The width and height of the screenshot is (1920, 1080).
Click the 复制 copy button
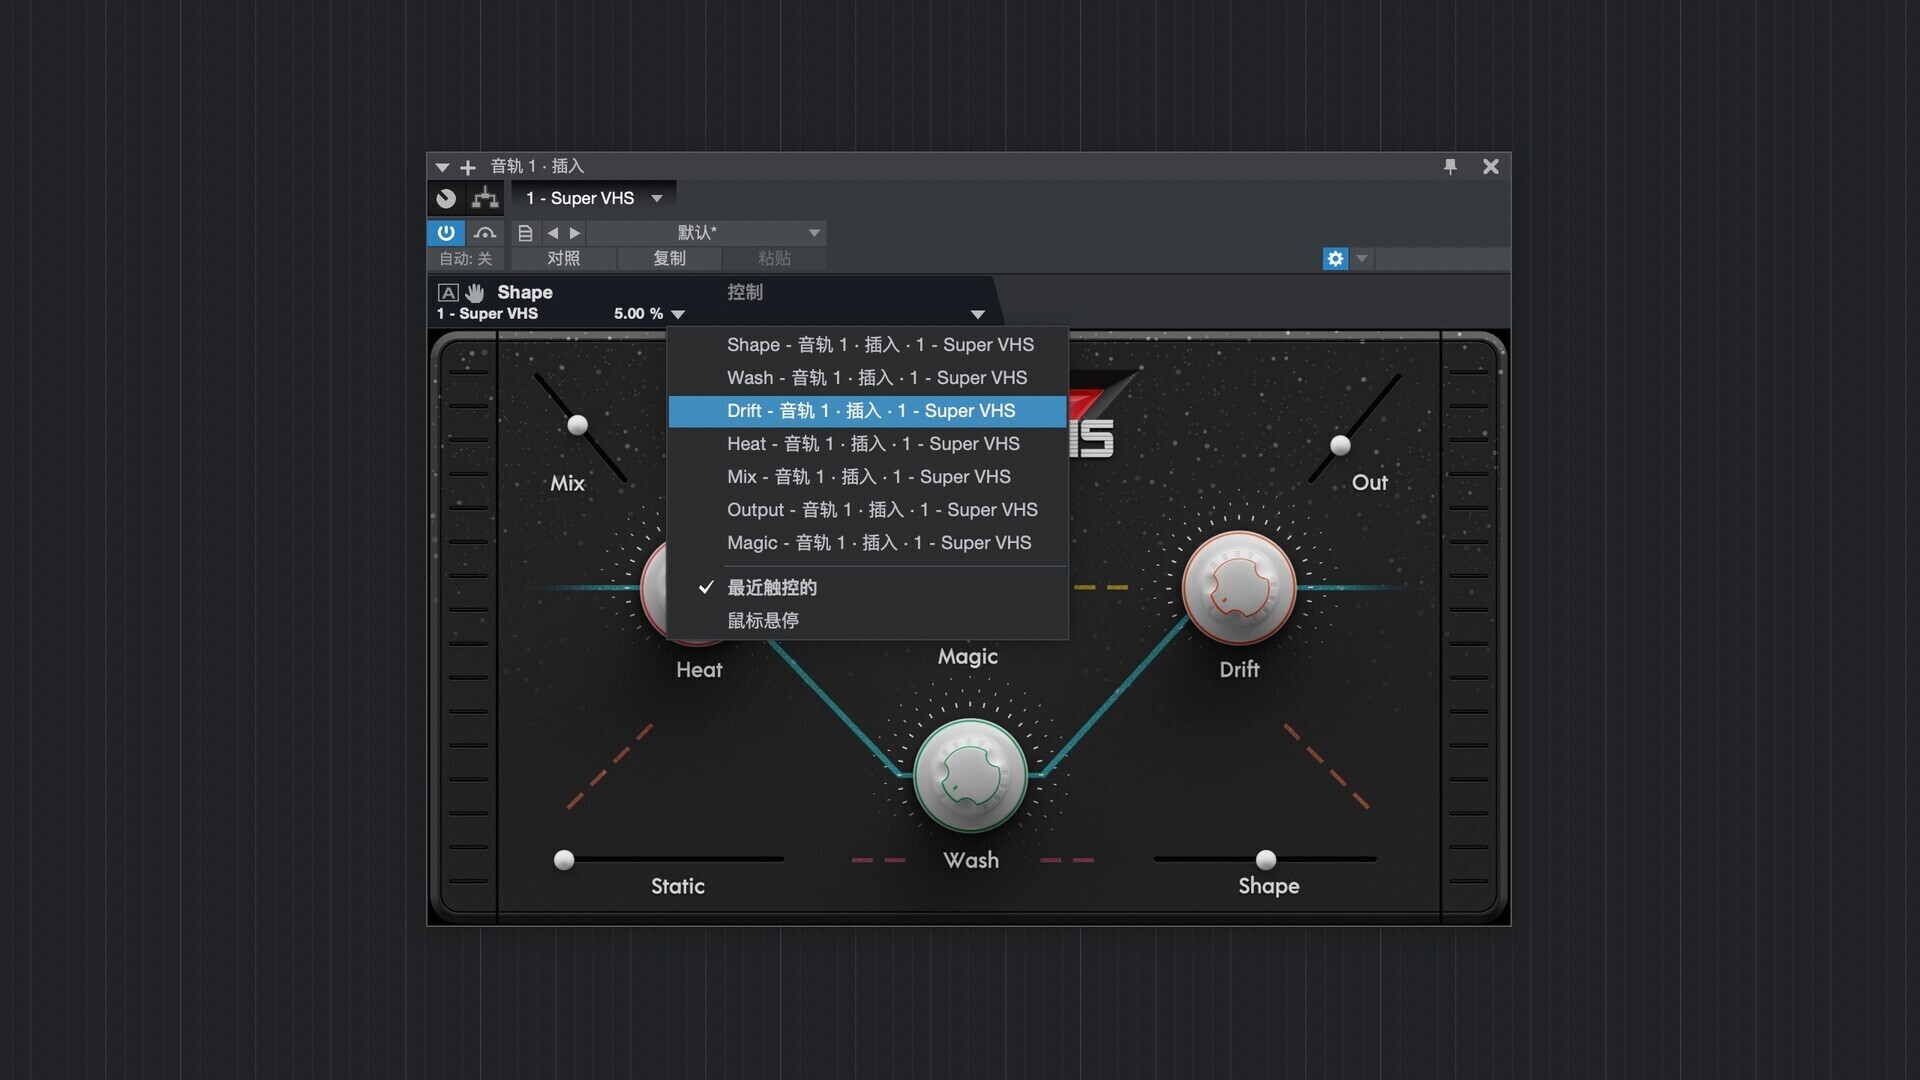[x=669, y=259]
